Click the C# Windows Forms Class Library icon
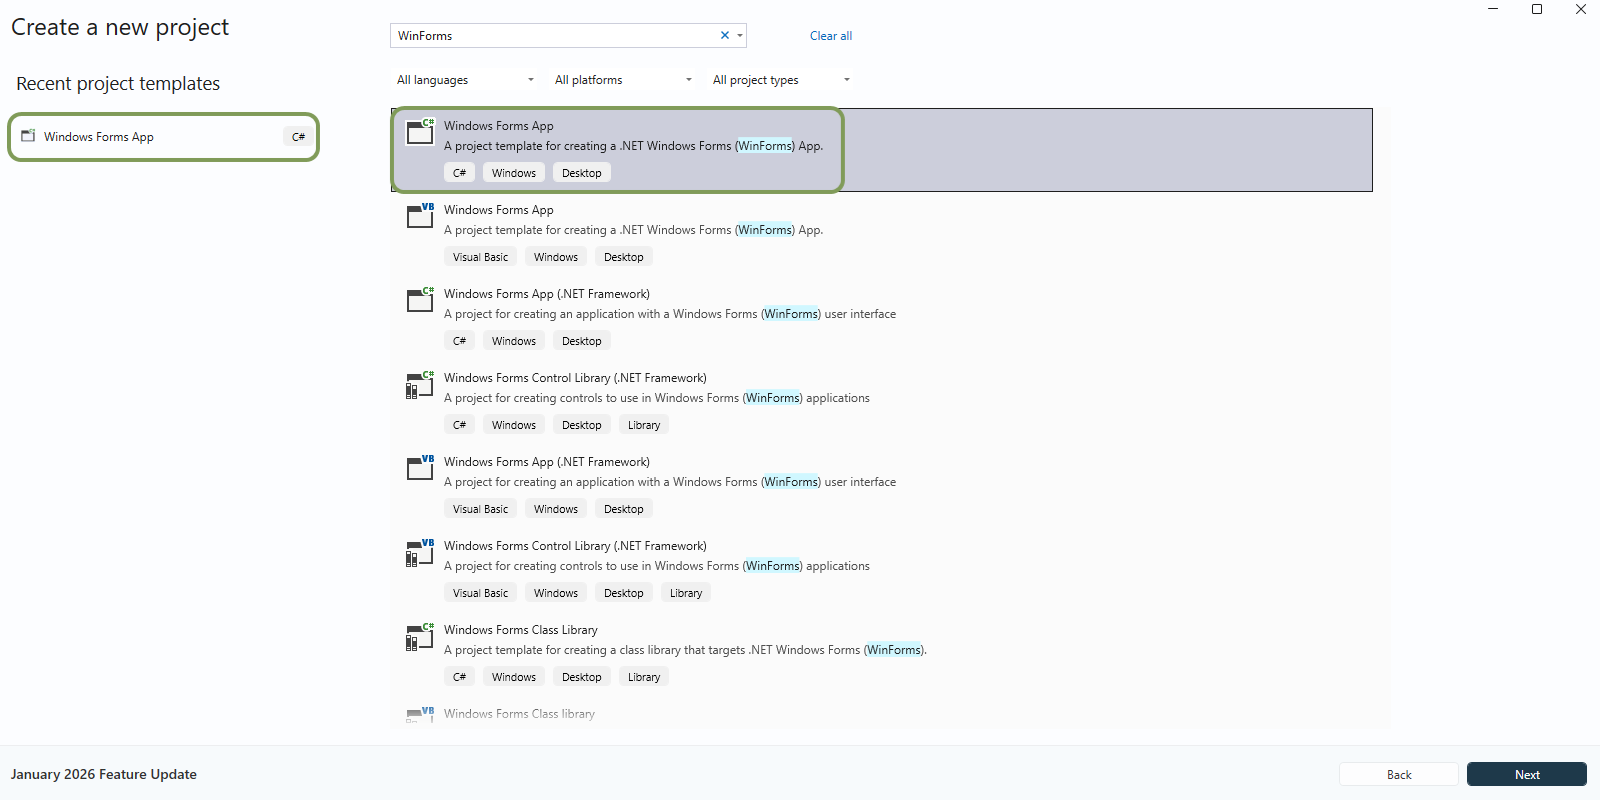The image size is (1600, 800). tap(420, 636)
